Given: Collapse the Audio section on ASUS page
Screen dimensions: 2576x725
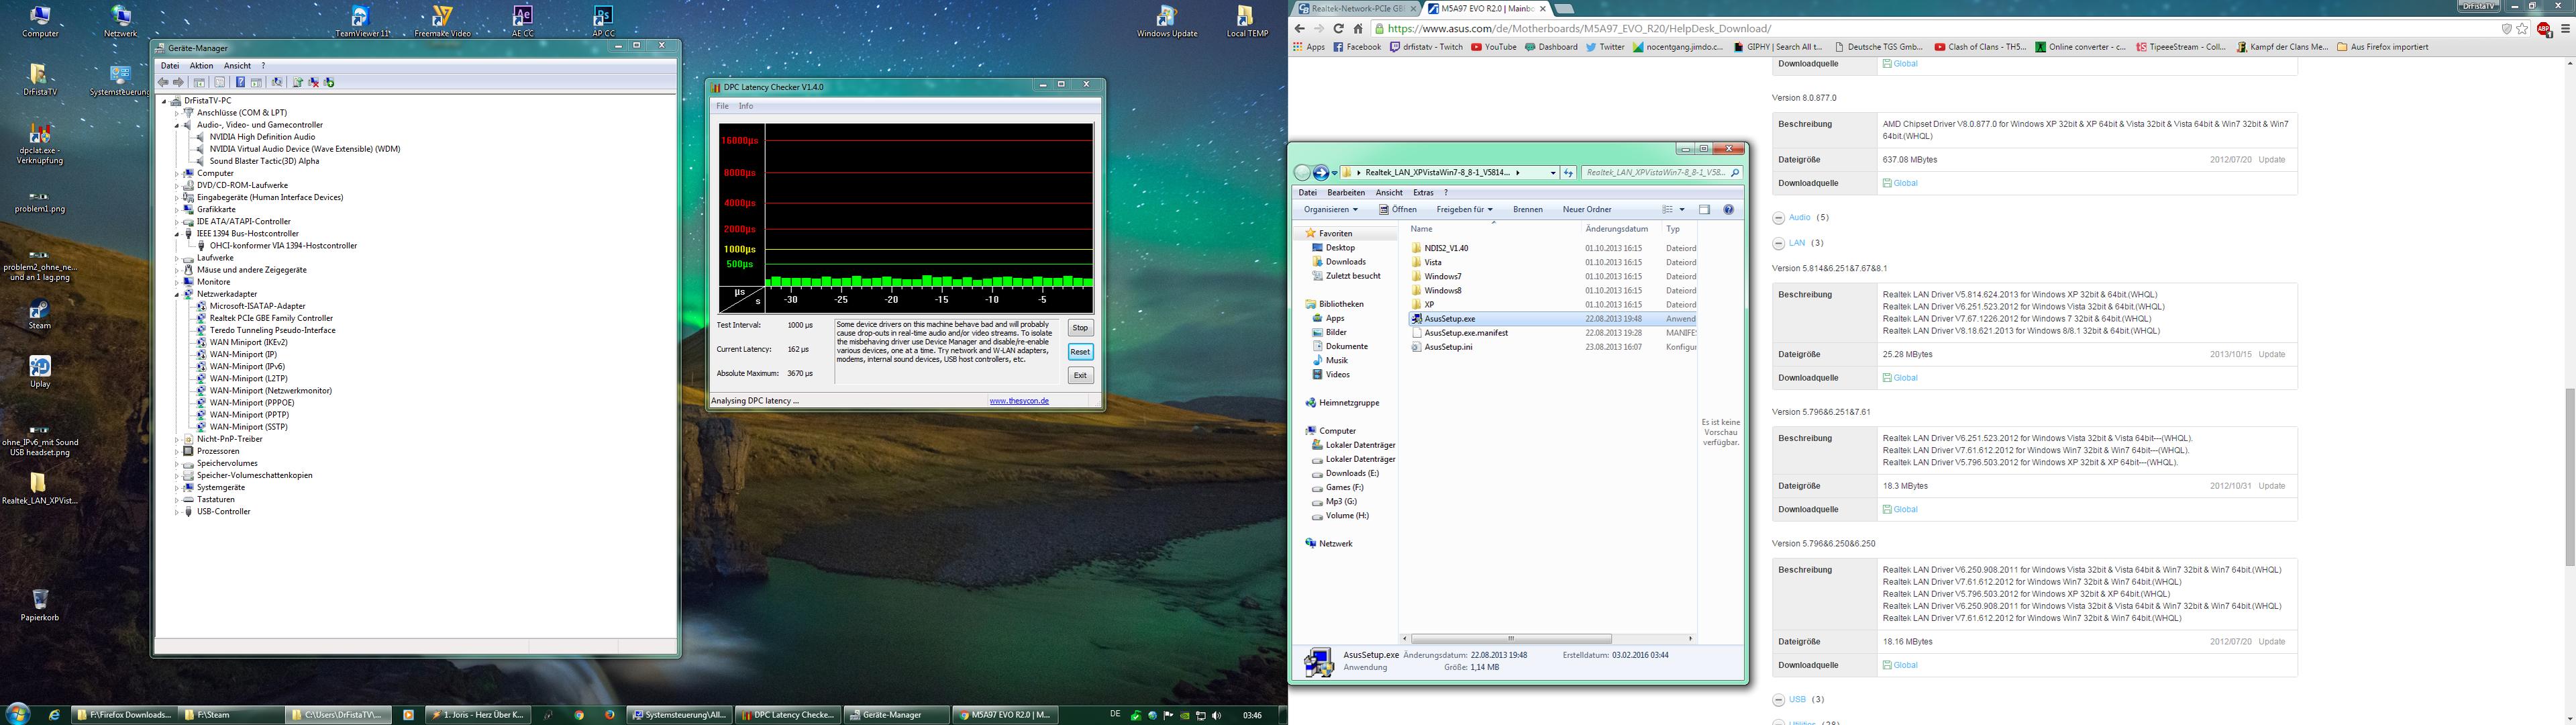Looking at the screenshot, I should point(1778,218).
